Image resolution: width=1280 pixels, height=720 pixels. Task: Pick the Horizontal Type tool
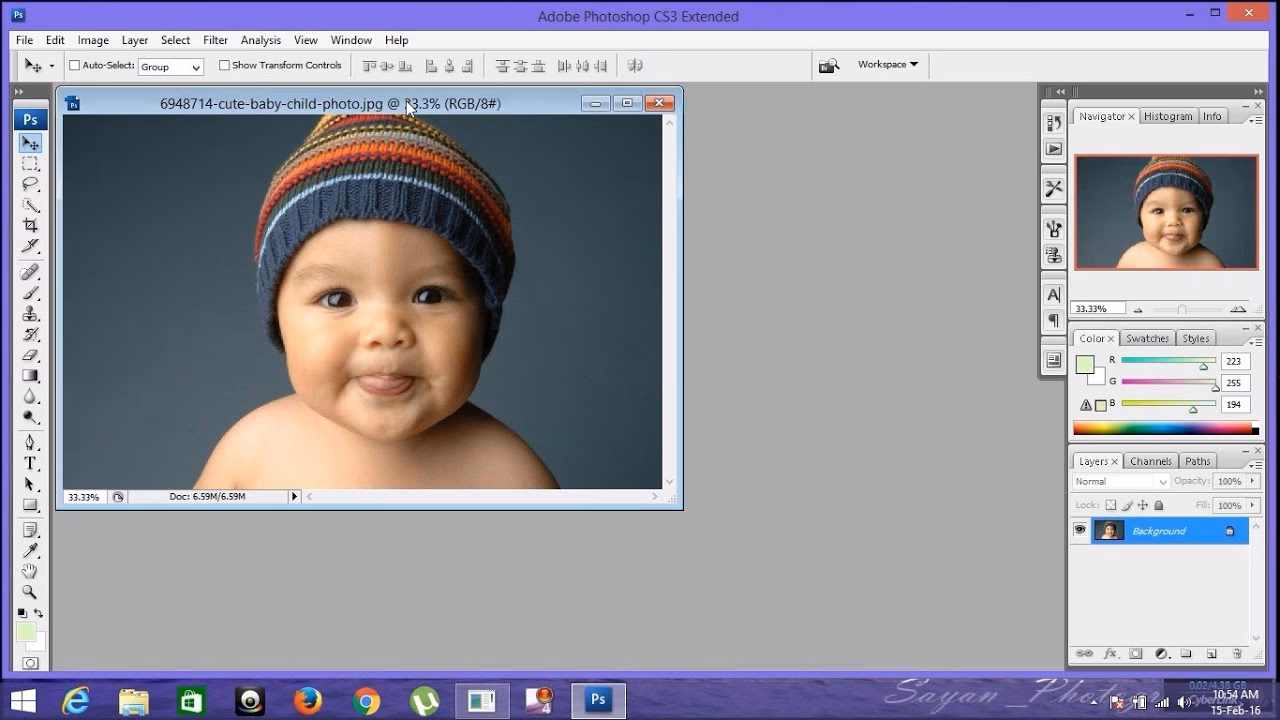(x=30, y=463)
